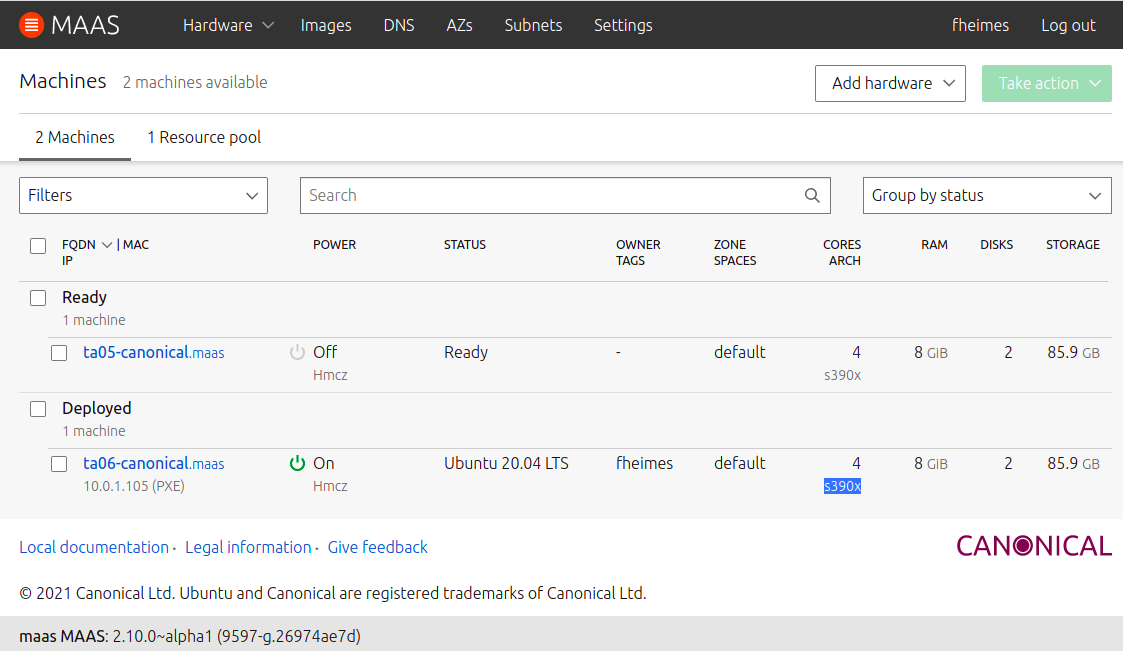
Task: Tick the select-all machines header checkbox
Action: pos(38,246)
